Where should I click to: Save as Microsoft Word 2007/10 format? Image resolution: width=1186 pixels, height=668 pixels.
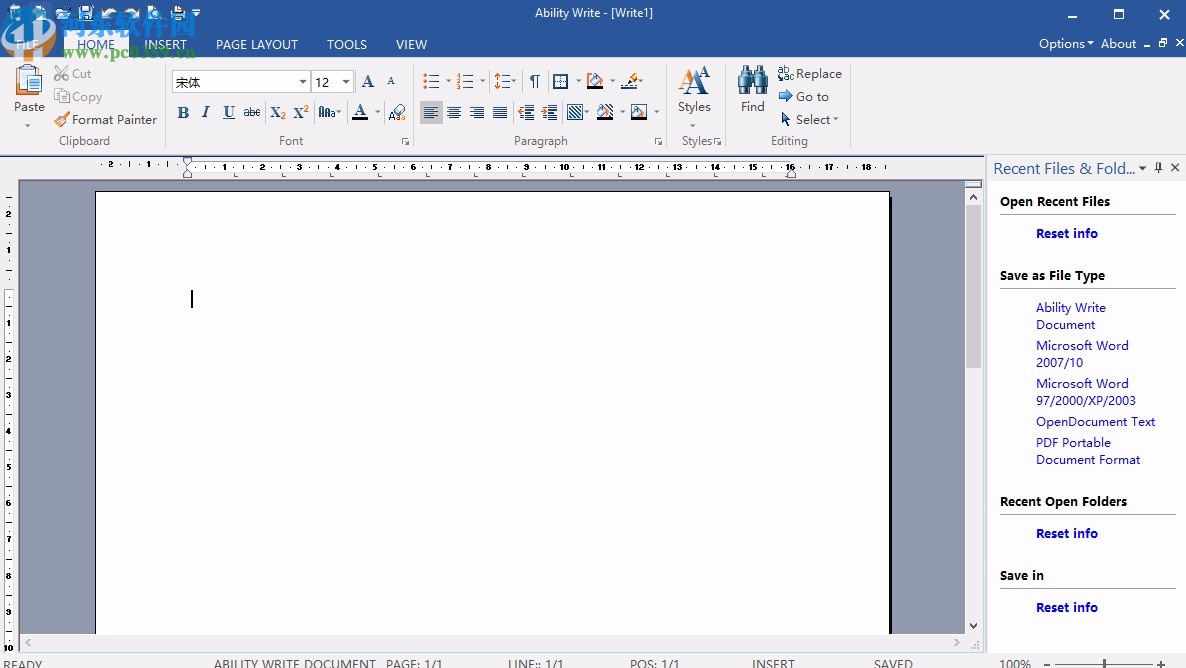[1082, 354]
